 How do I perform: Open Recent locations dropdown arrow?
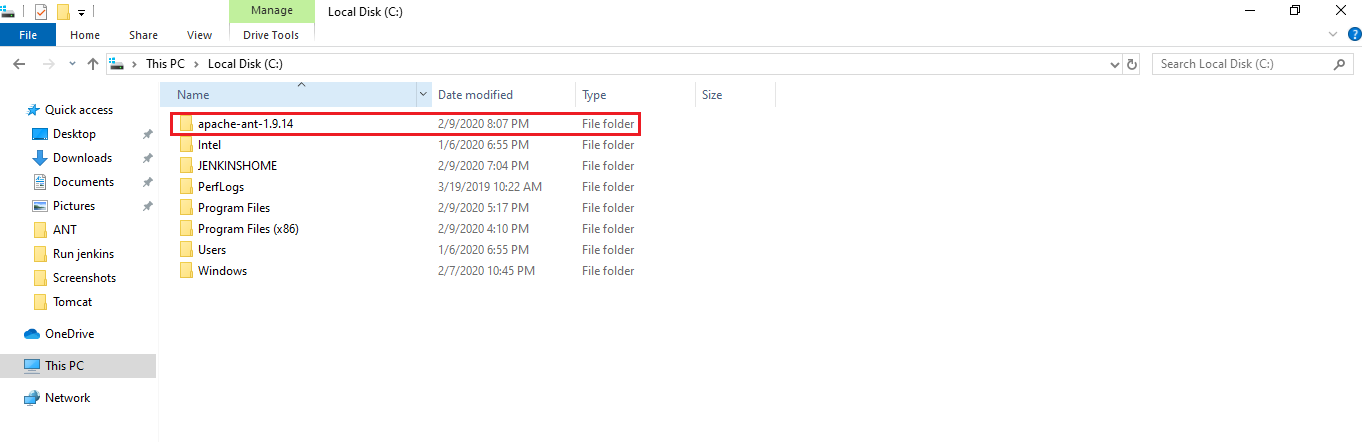pyautogui.click(x=72, y=64)
